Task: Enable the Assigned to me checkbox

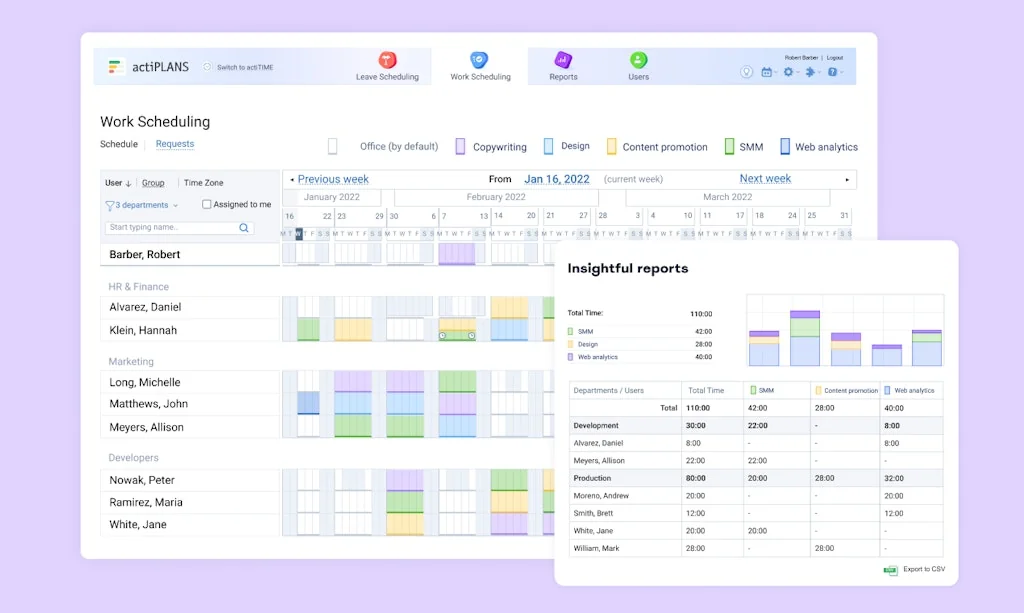Action: pos(206,204)
